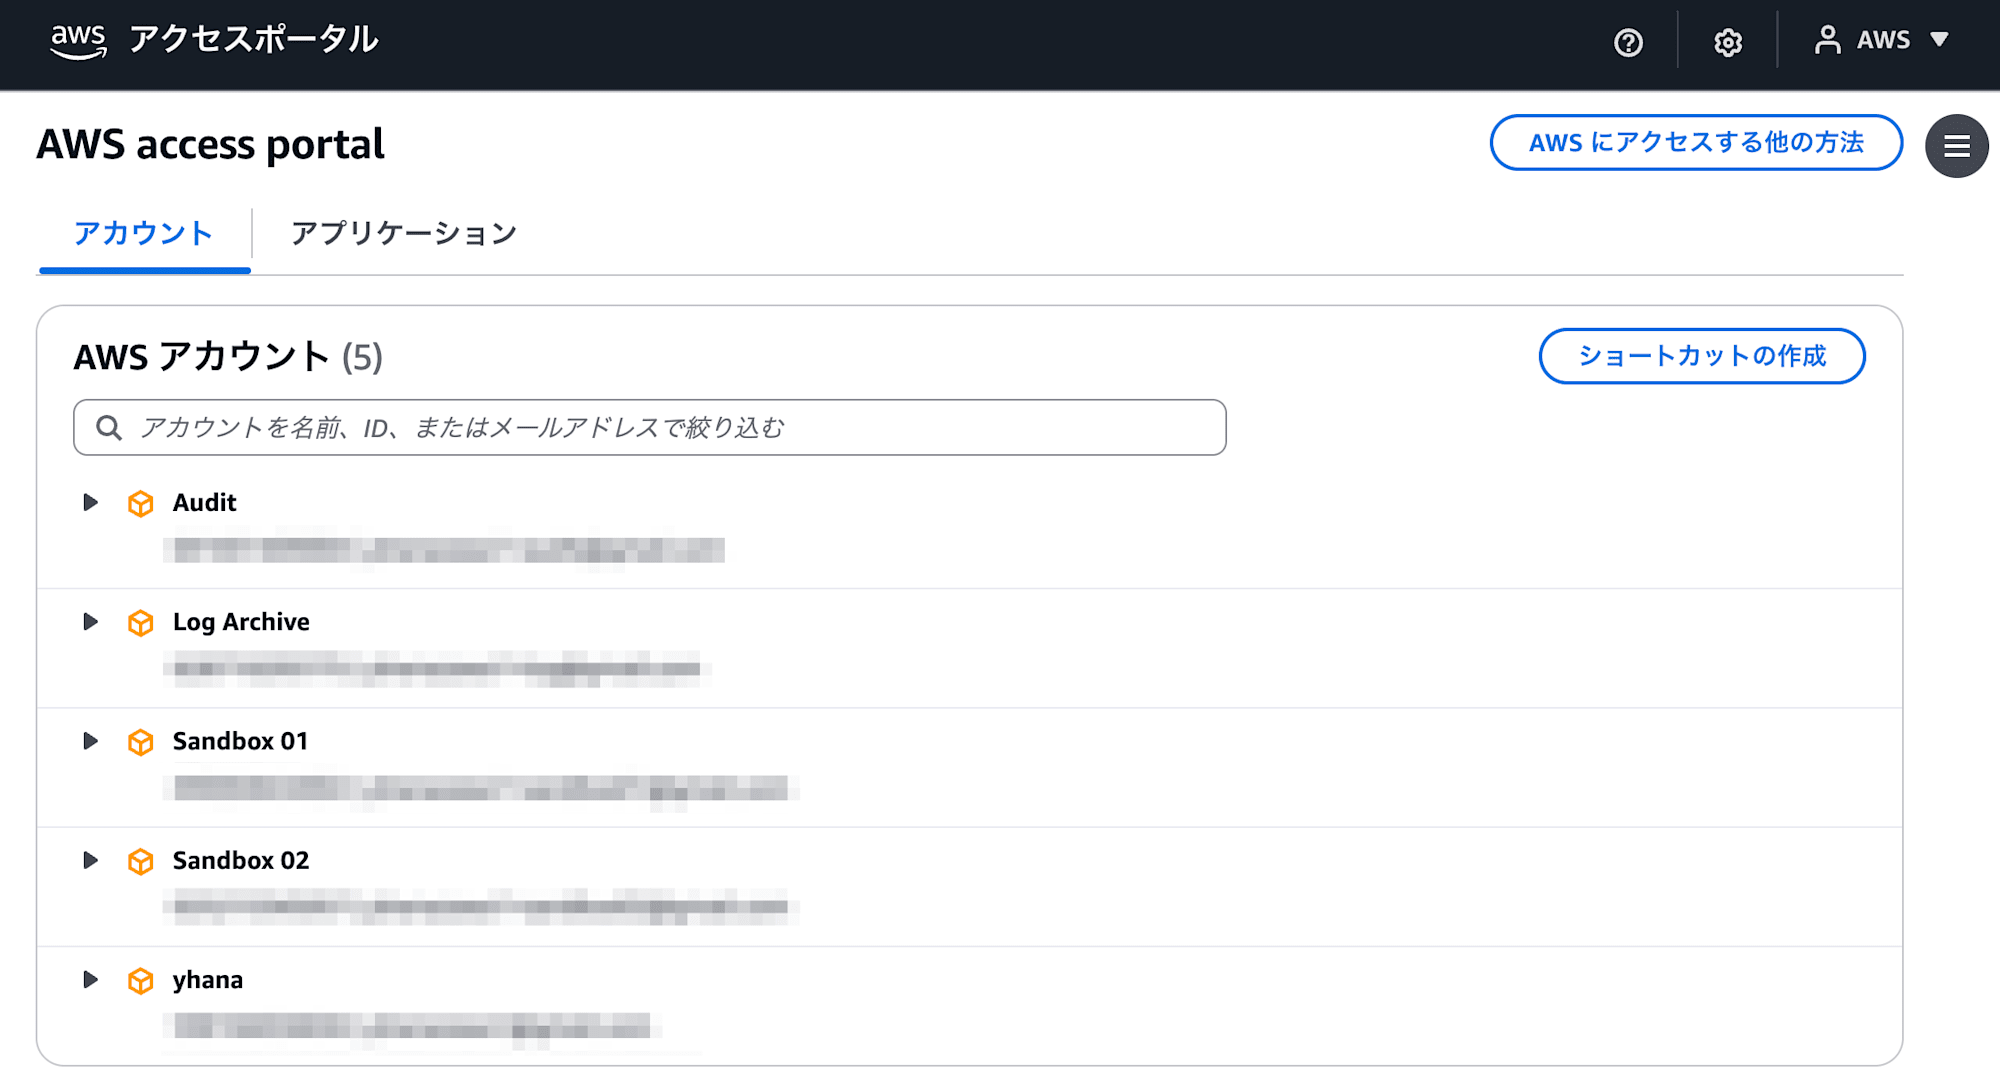2000x1088 pixels.
Task: Click the AWS にアクセスする他の方法 button
Action: (x=1696, y=143)
